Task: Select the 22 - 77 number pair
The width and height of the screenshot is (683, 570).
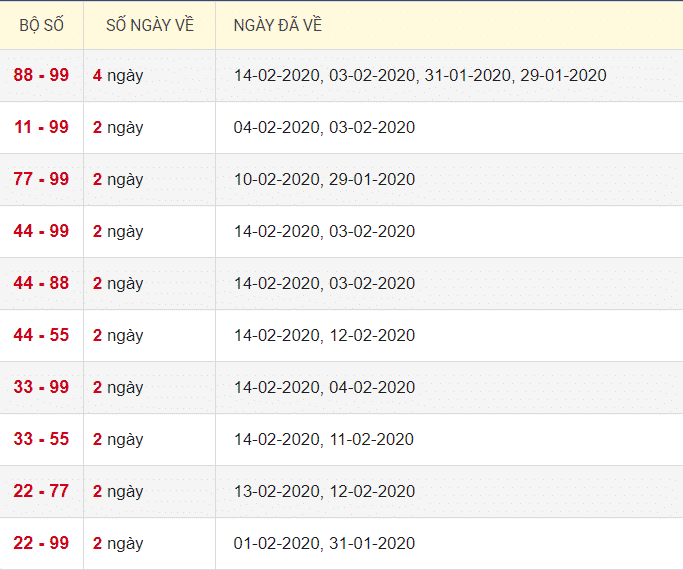Action: click(41, 491)
